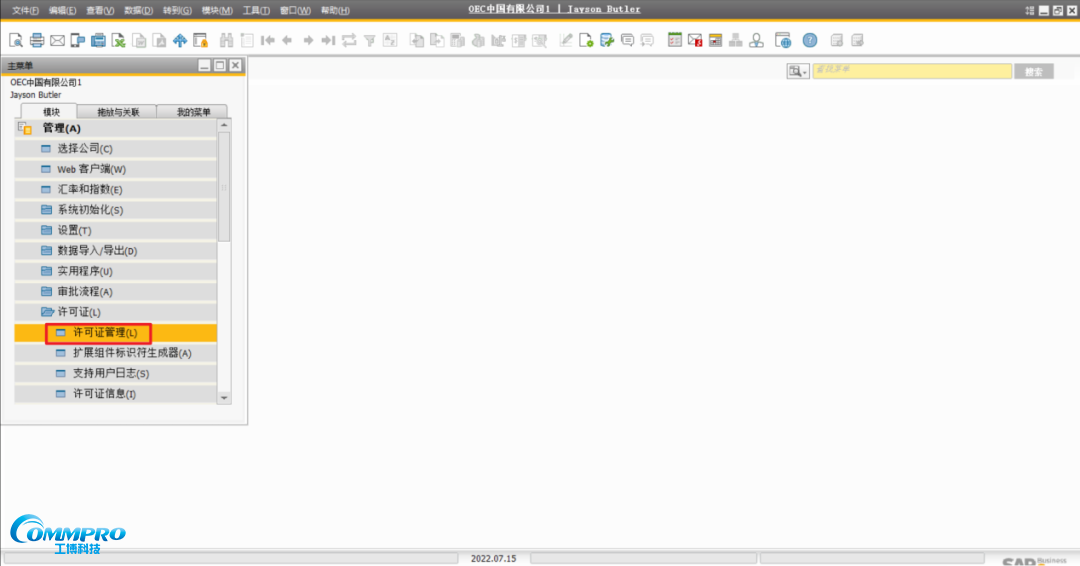Screen dimensions: 1080x566
Task: Expand the 系统初始化(S) folder
Action: tap(90, 210)
